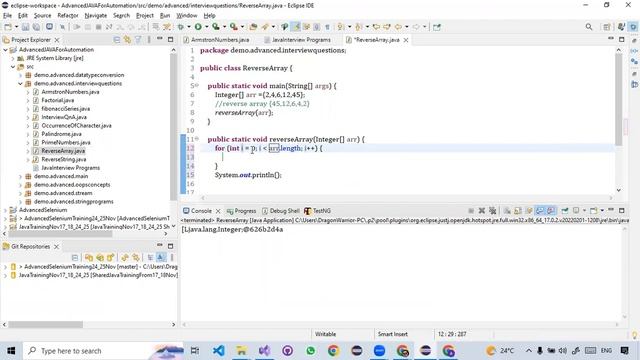Click the Git Repositories horizontal scrollbar
Screen dimensions: 640x360
click(x=46, y=324)
